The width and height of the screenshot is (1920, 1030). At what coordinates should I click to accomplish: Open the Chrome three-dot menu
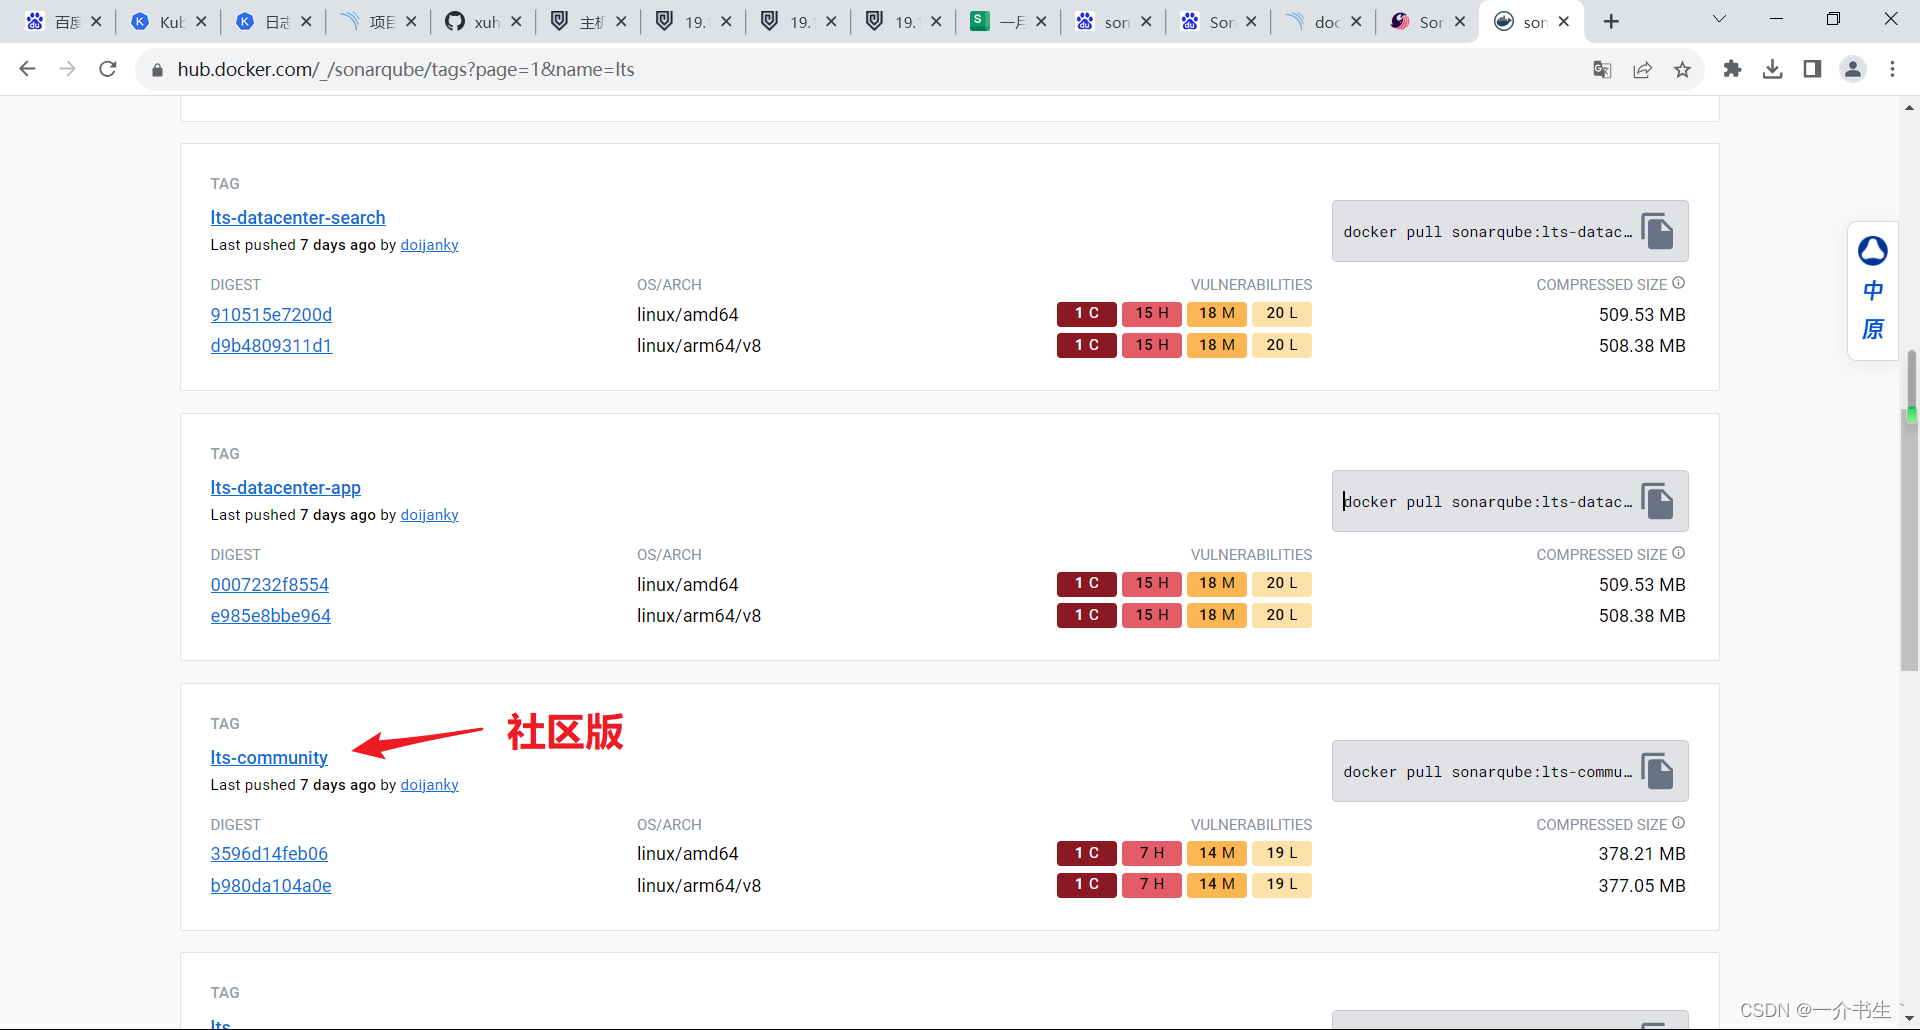click(1892, 69)
